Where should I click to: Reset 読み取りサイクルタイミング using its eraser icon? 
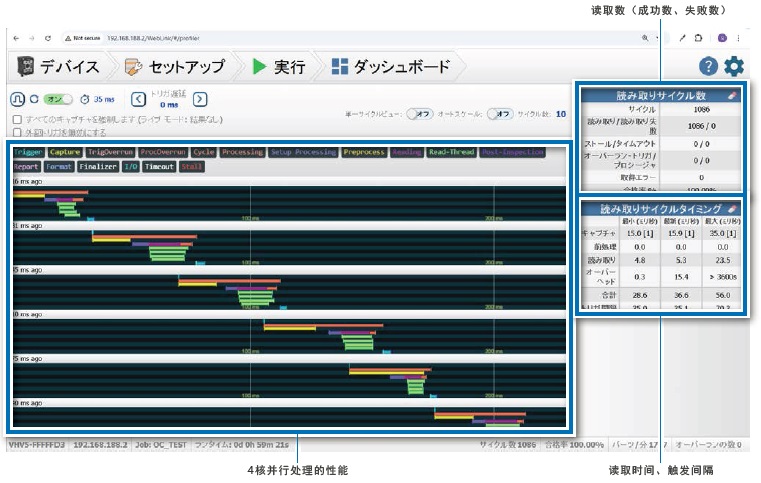tap(732, 209)
